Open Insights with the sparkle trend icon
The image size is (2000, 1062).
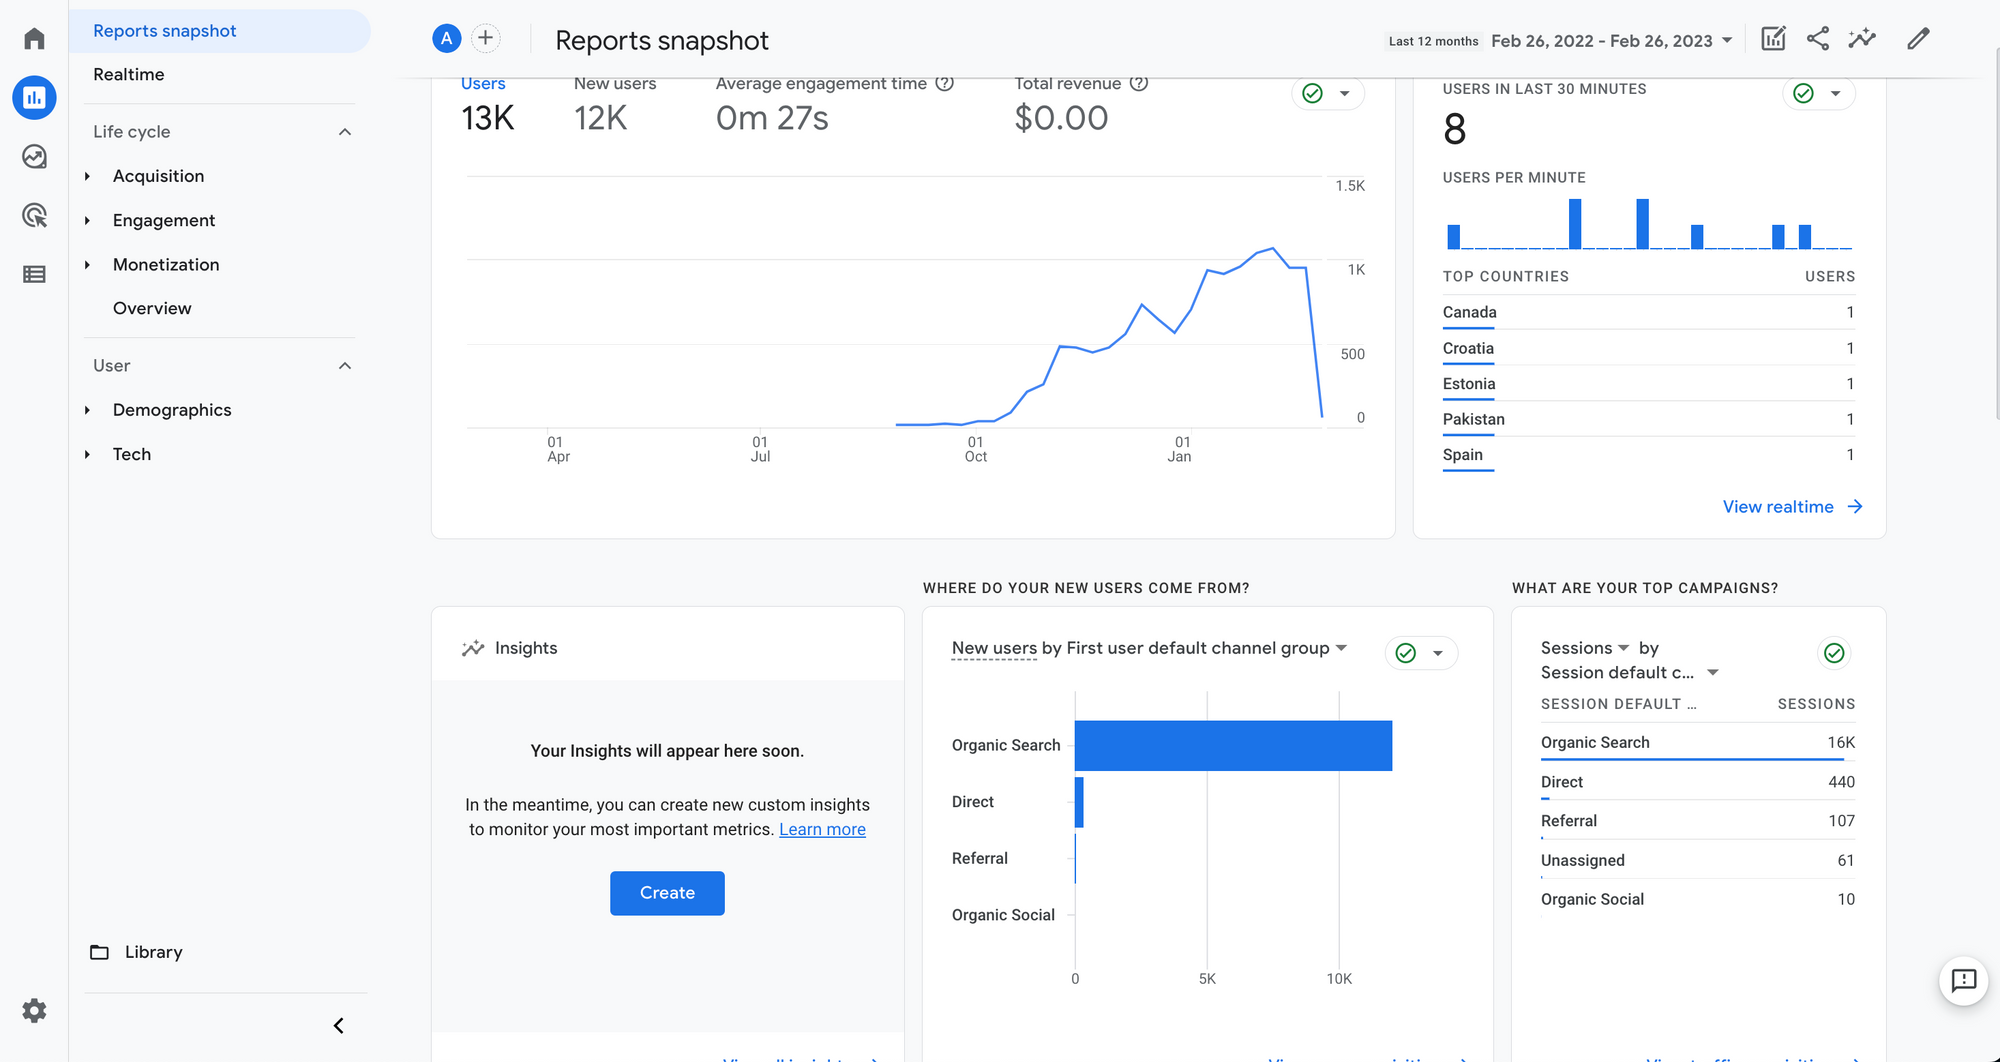(x=1862, y=38)
